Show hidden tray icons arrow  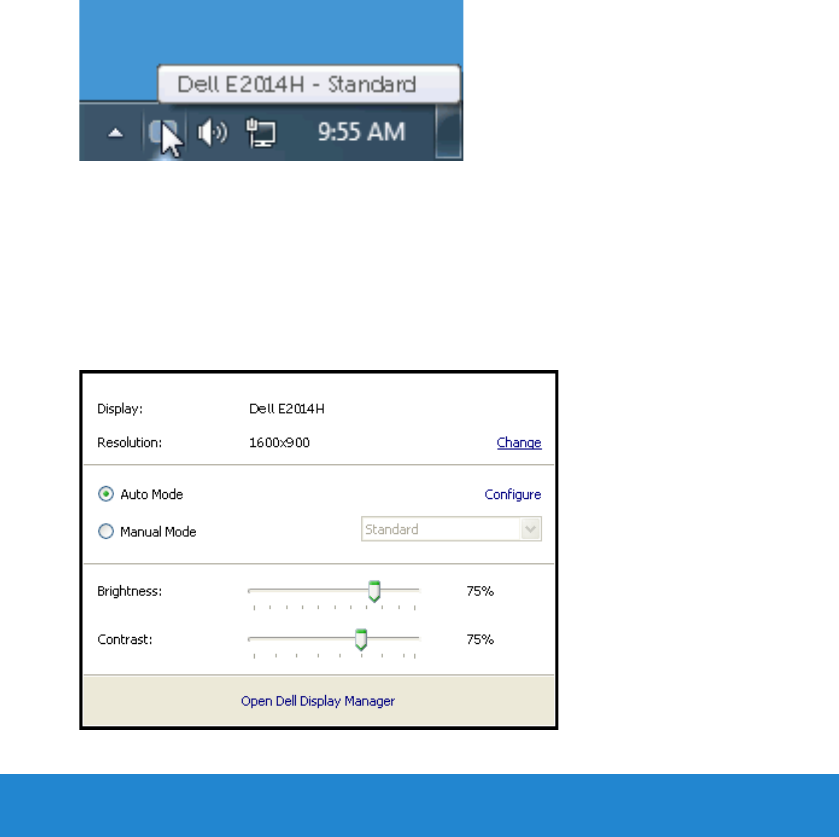(116, 133)
